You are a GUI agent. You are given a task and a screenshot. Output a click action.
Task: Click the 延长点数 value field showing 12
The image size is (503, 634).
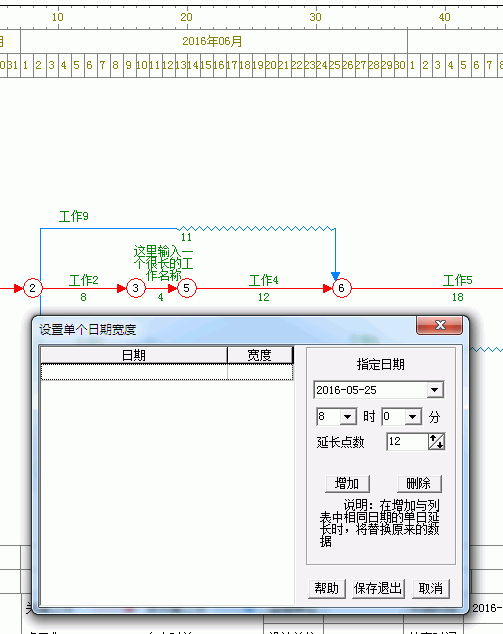pos(407,441)
